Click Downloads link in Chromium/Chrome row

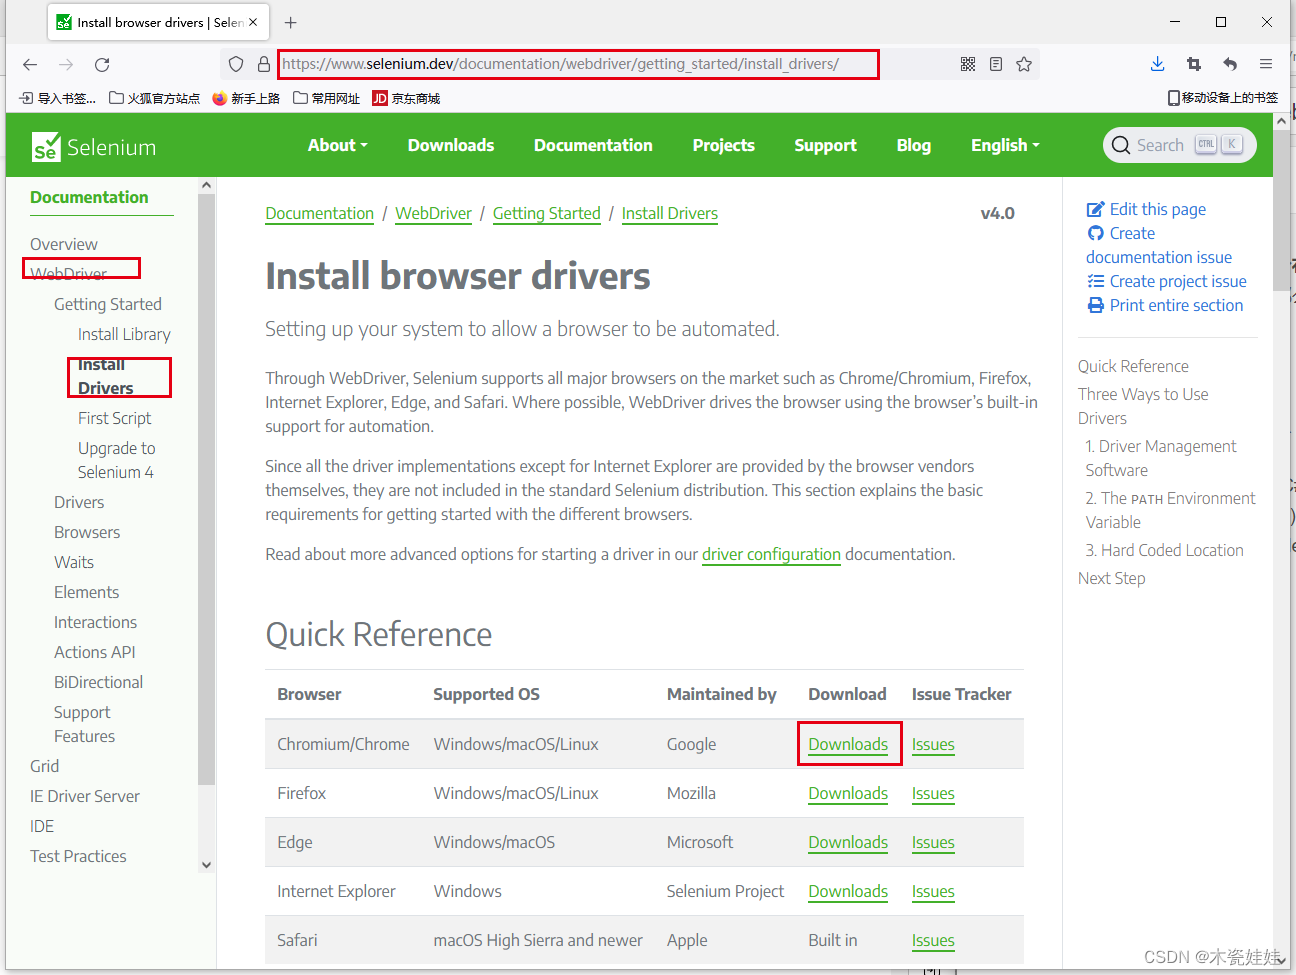(848, 744)
